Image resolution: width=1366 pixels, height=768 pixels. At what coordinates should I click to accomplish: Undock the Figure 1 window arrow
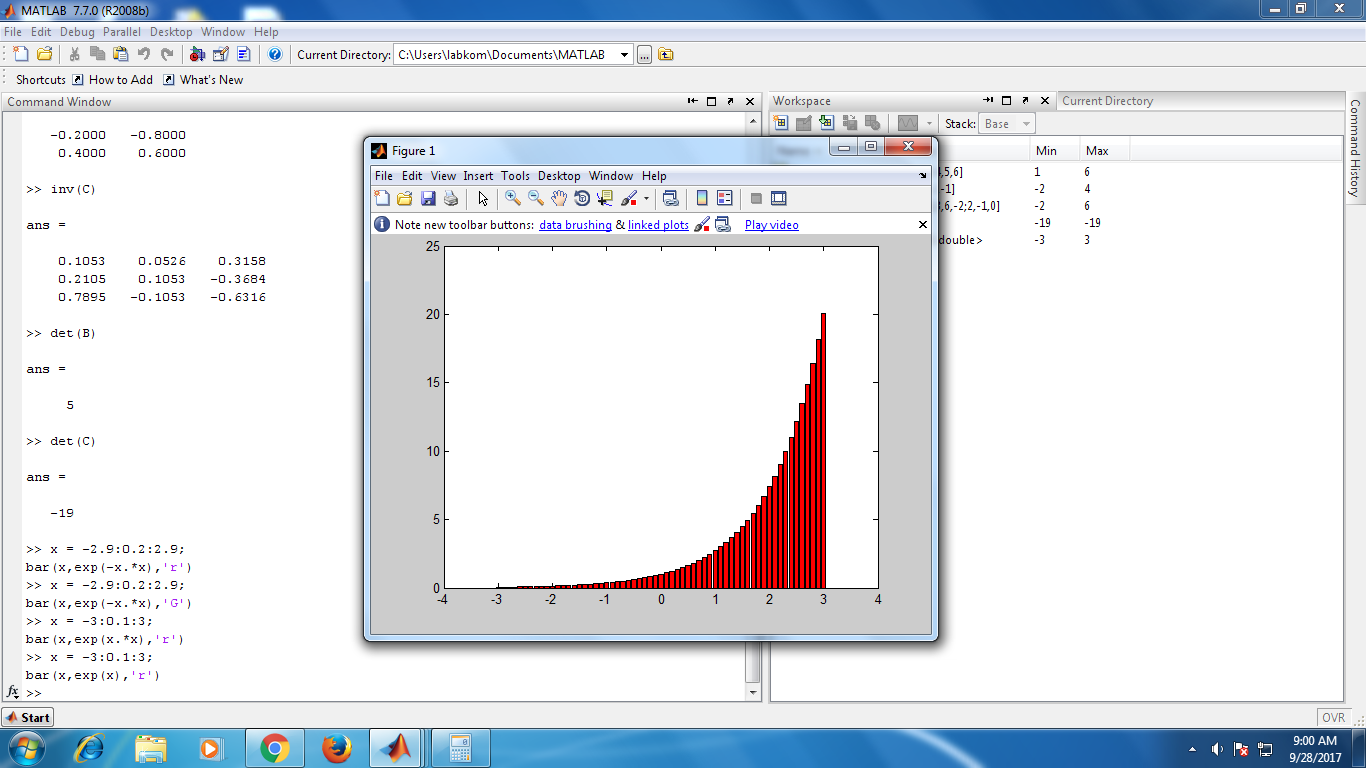(x=923, y=176)
